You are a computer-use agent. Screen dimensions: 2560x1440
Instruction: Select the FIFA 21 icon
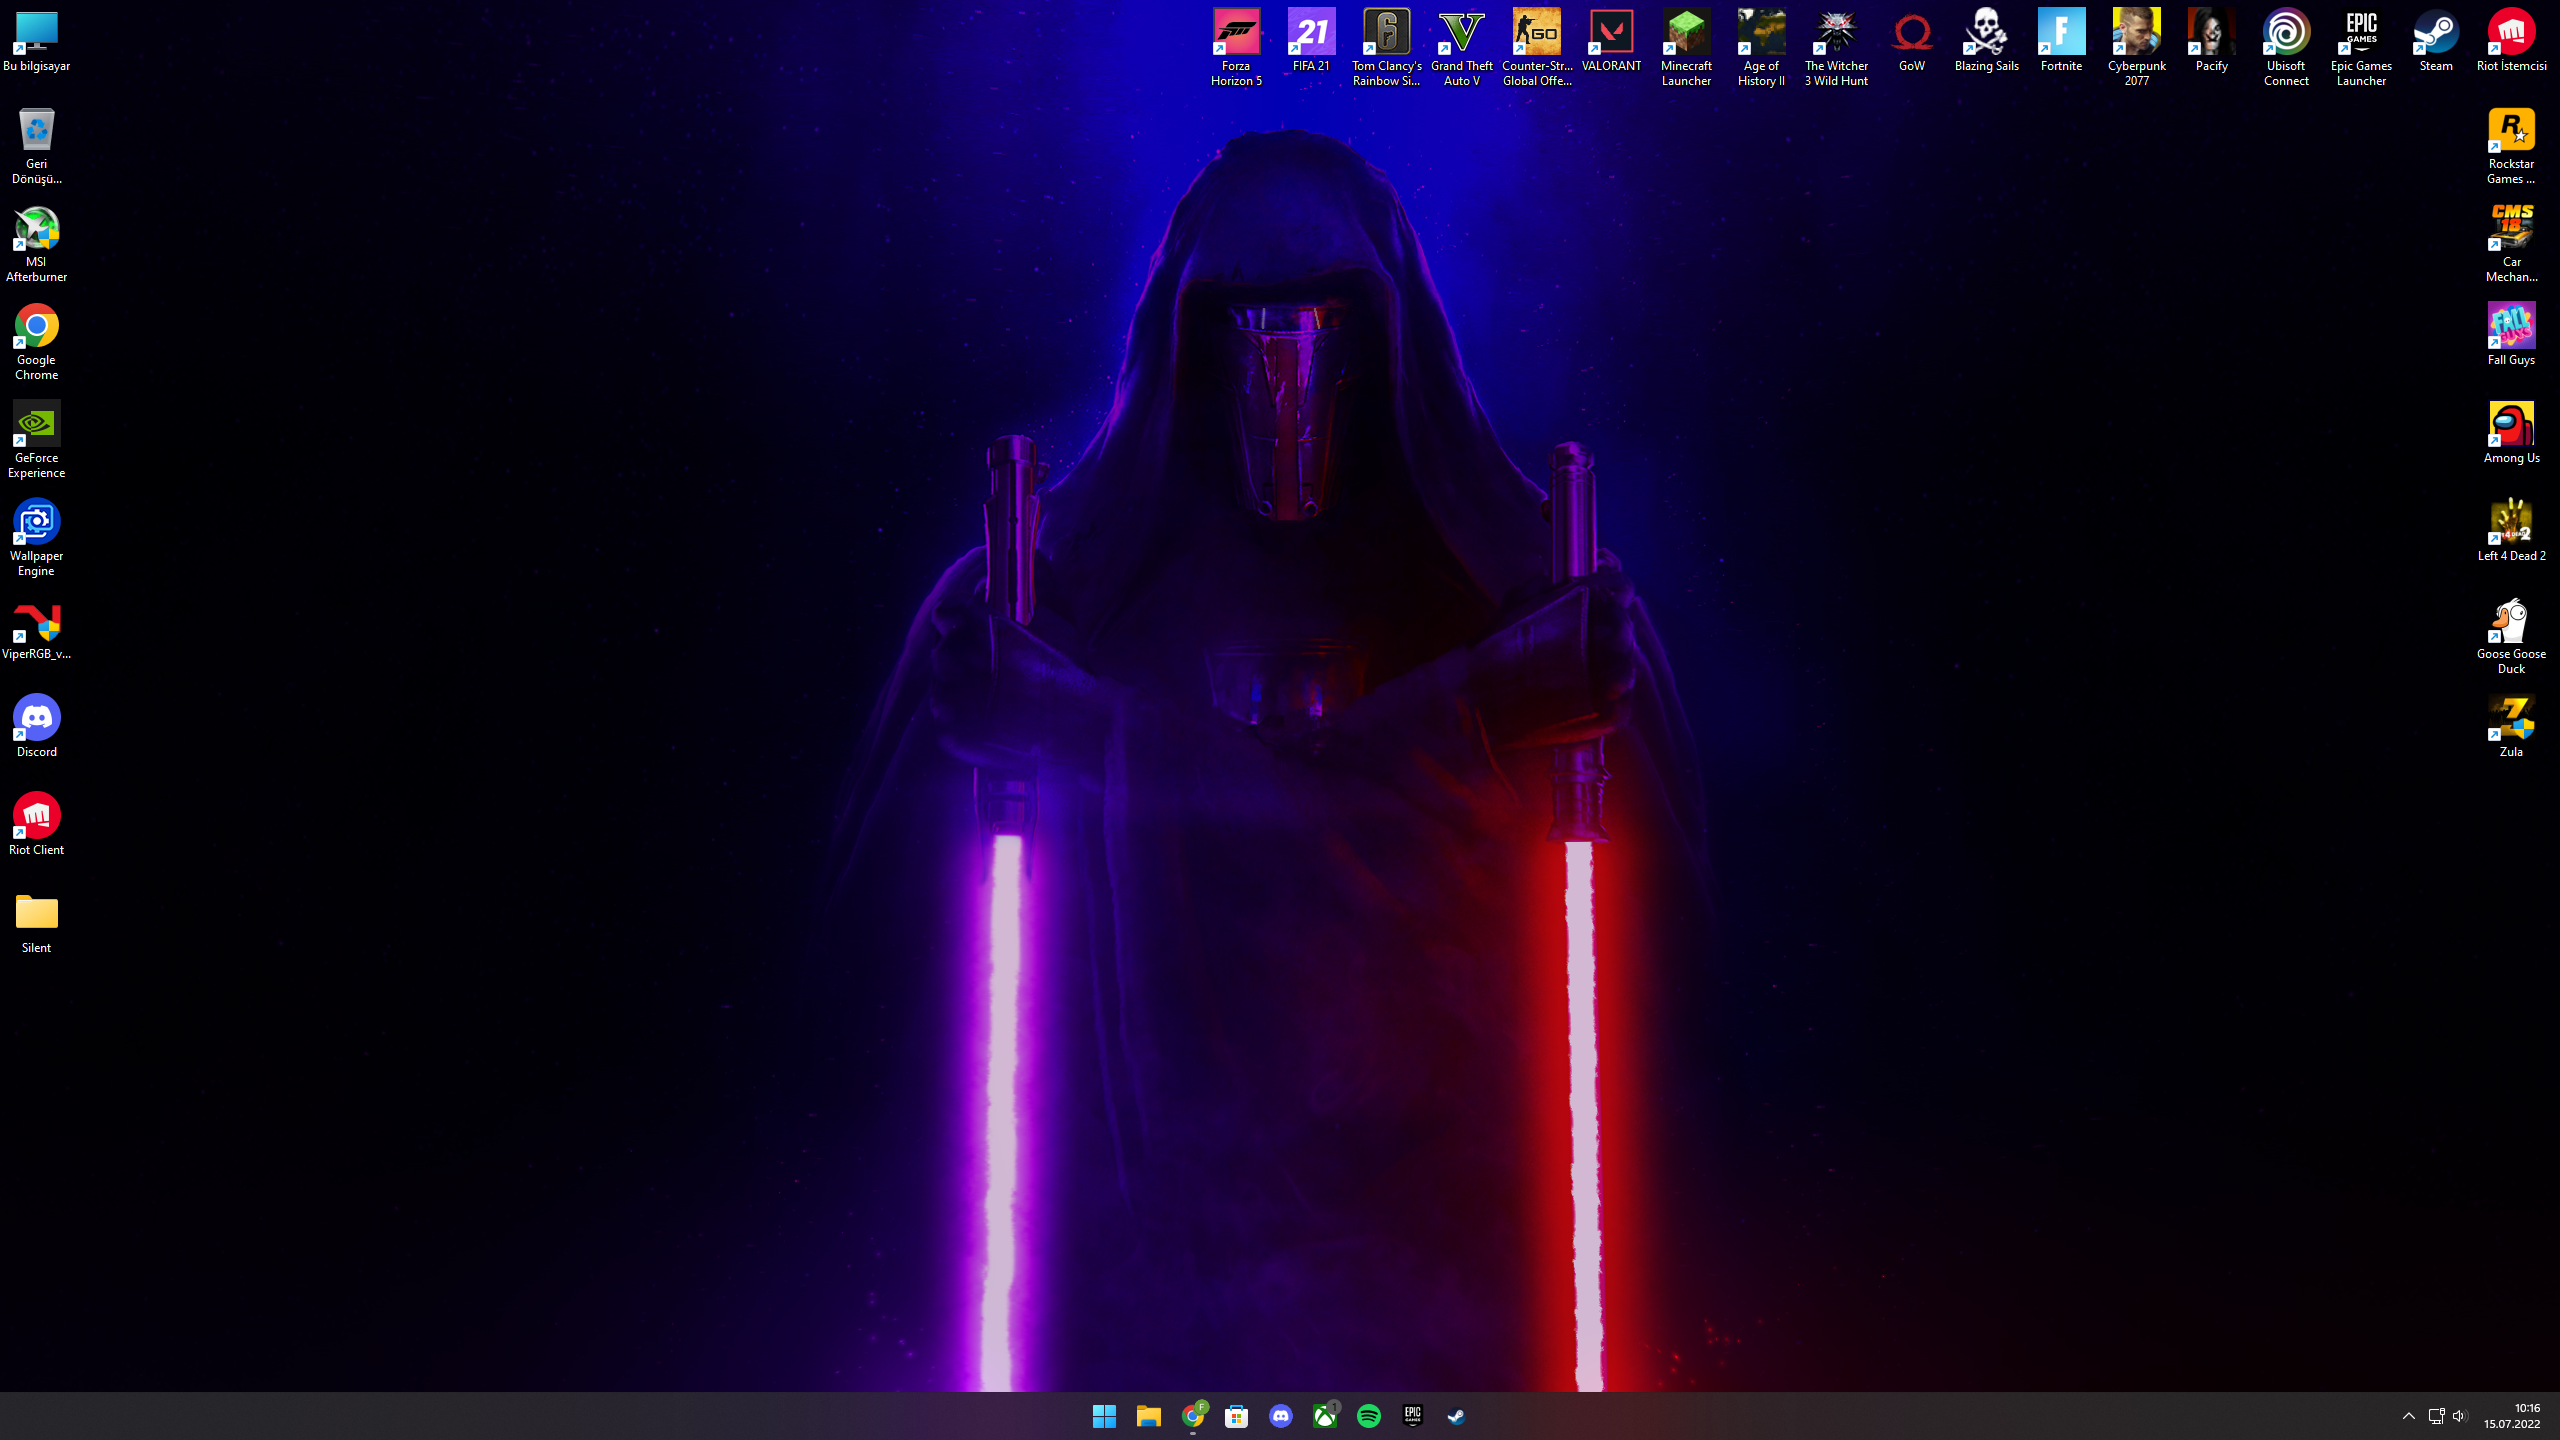point(1311,42)
